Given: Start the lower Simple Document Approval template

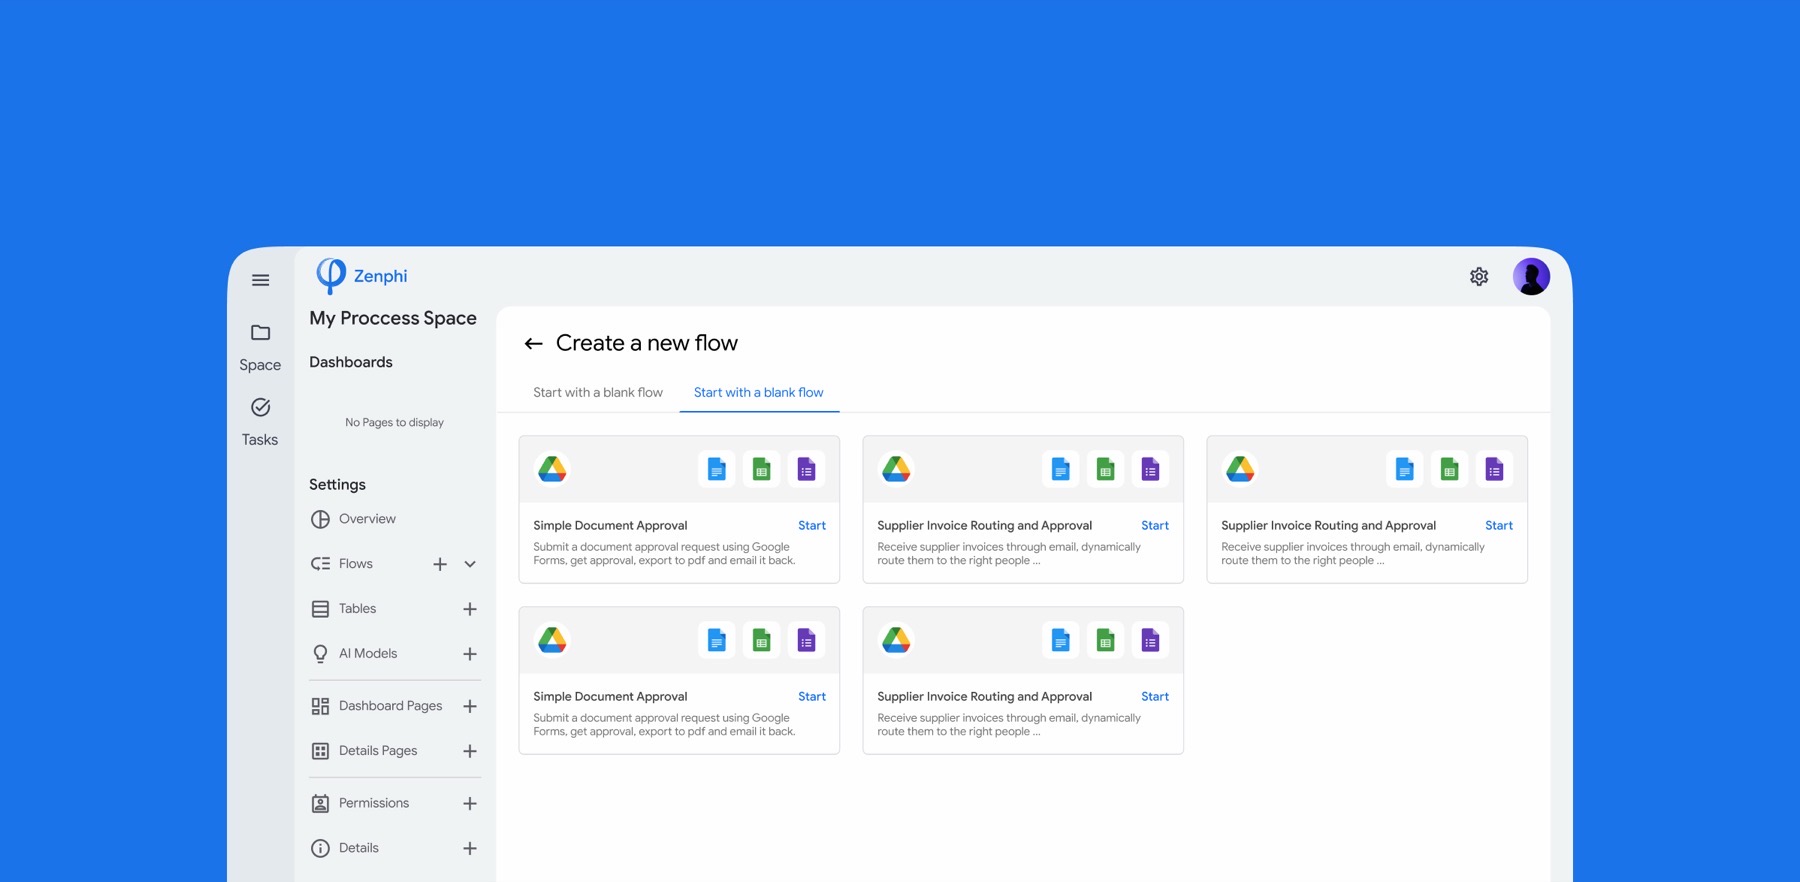Looking at the screenshot, I should (812, 696).
